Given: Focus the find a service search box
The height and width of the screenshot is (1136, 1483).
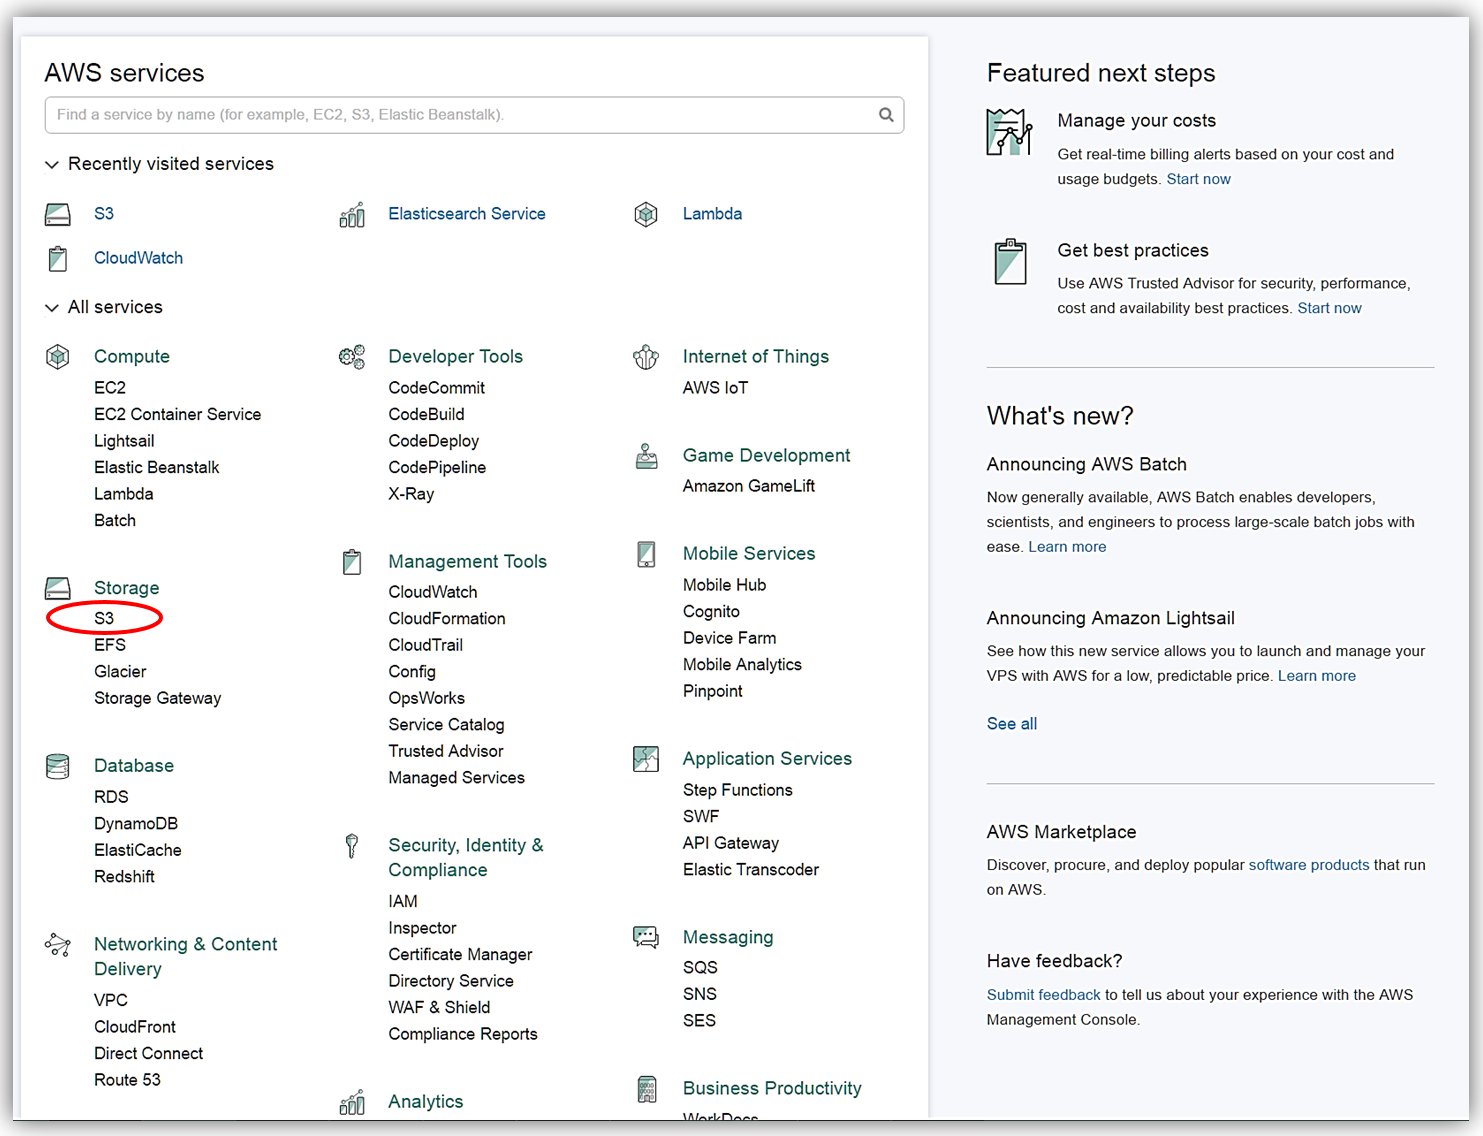Looking at the screenshot, I should point(460,115).
